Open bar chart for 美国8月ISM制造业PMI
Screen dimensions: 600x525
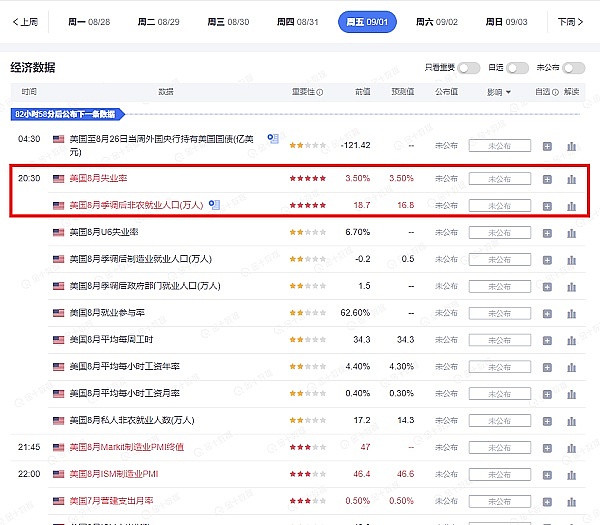coord(572,473)
